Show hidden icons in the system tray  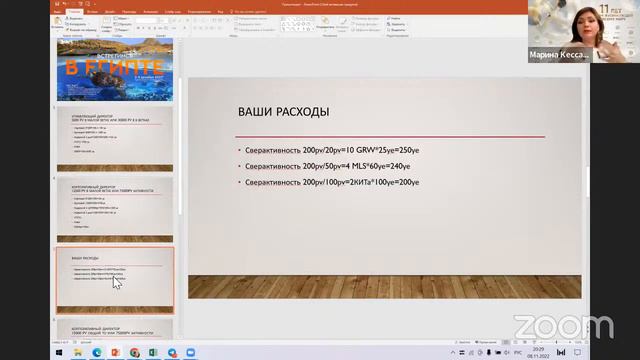453,353
